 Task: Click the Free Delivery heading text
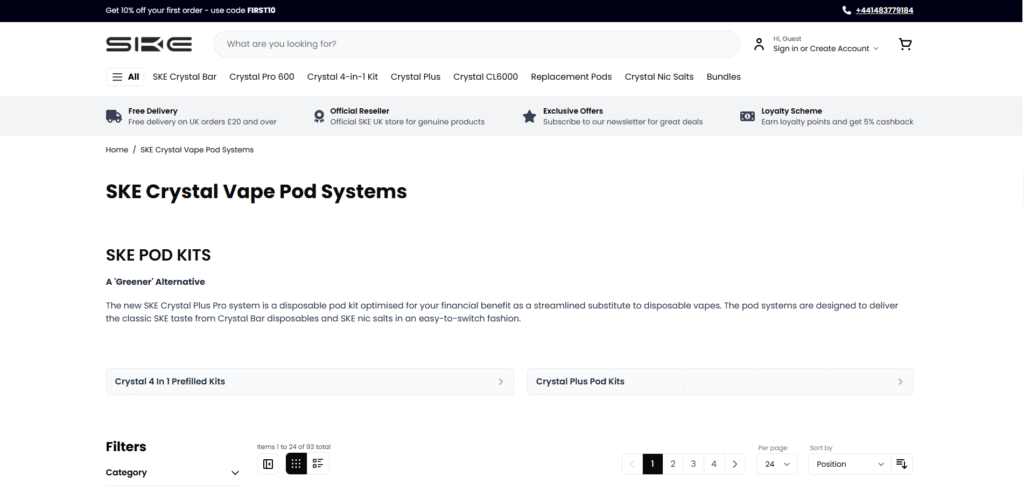point(153,111)
